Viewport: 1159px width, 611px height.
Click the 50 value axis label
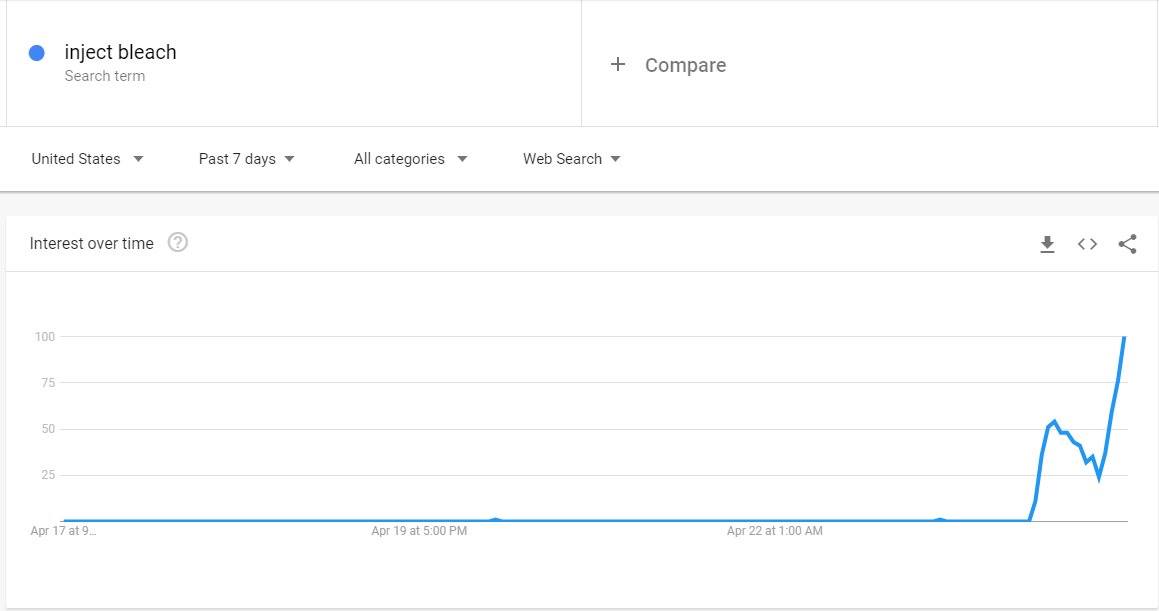48,429
